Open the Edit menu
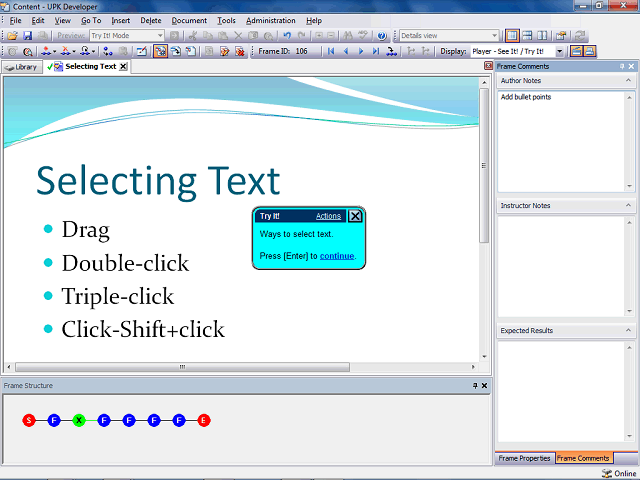 tap(38, 20)
